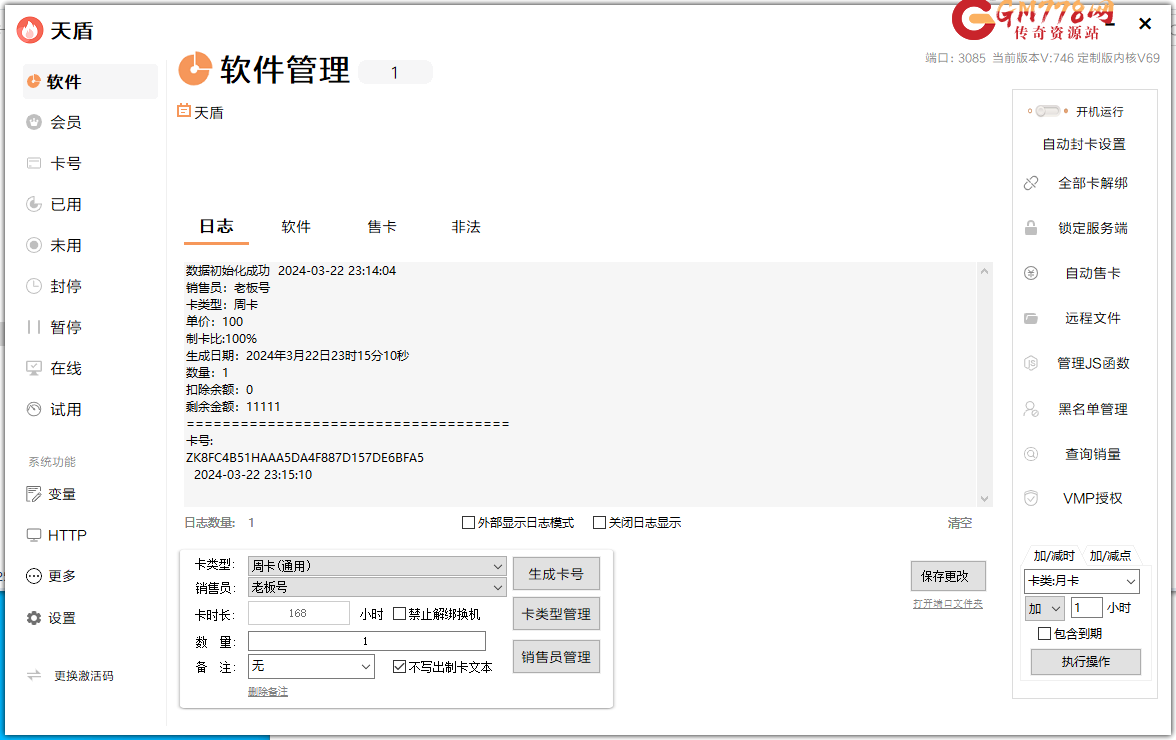Click the 生成卡号 button
Screen dimensions: 1176x740
[556, 574]
